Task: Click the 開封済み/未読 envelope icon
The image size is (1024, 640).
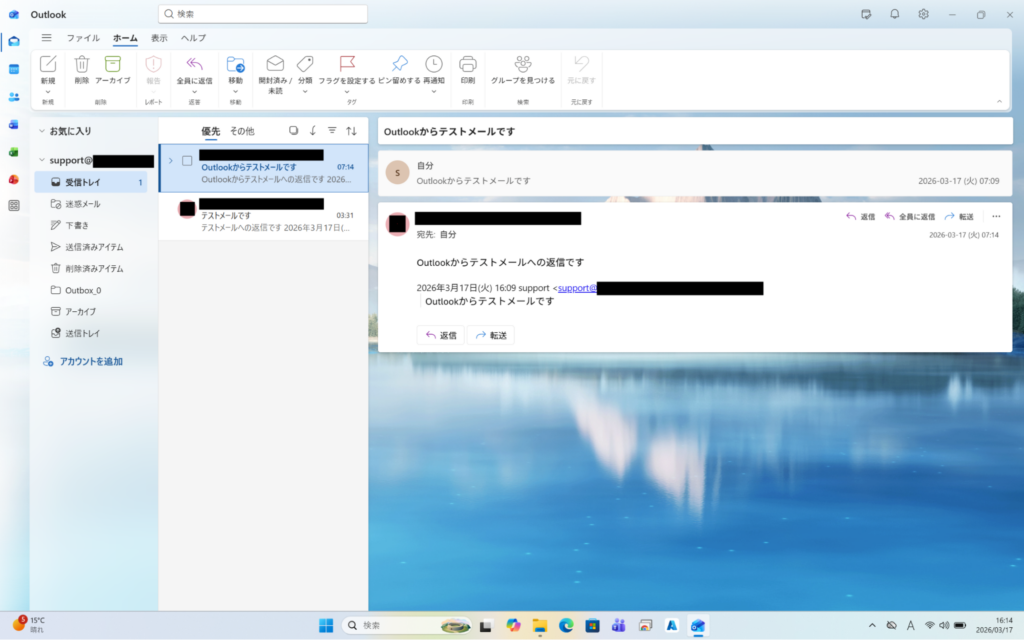Action: [x=275, y=65]
